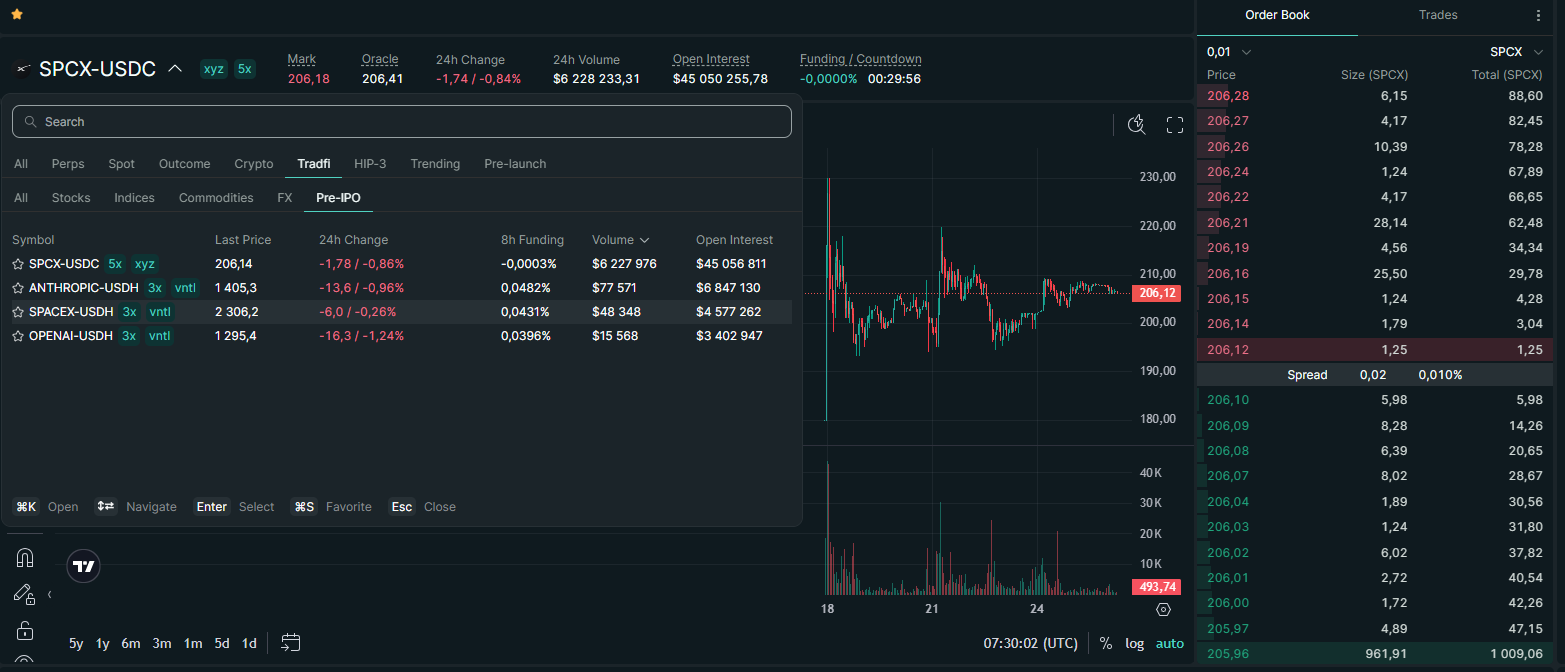This screenshot has height=672, width=1565.
Task: Open the quick search lightning icon on chart
Action: coord(1136,124)
